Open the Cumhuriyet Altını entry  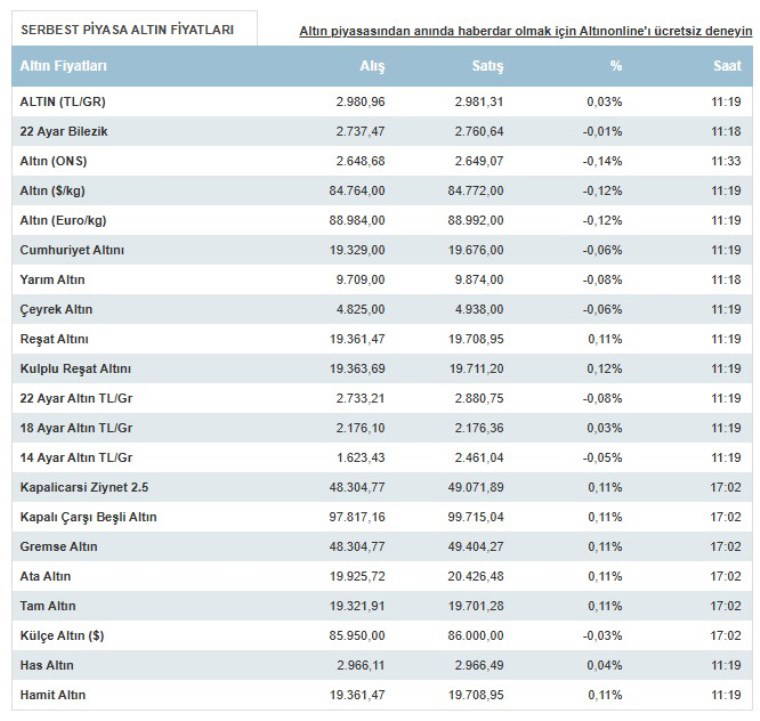[x=72, y=250]
